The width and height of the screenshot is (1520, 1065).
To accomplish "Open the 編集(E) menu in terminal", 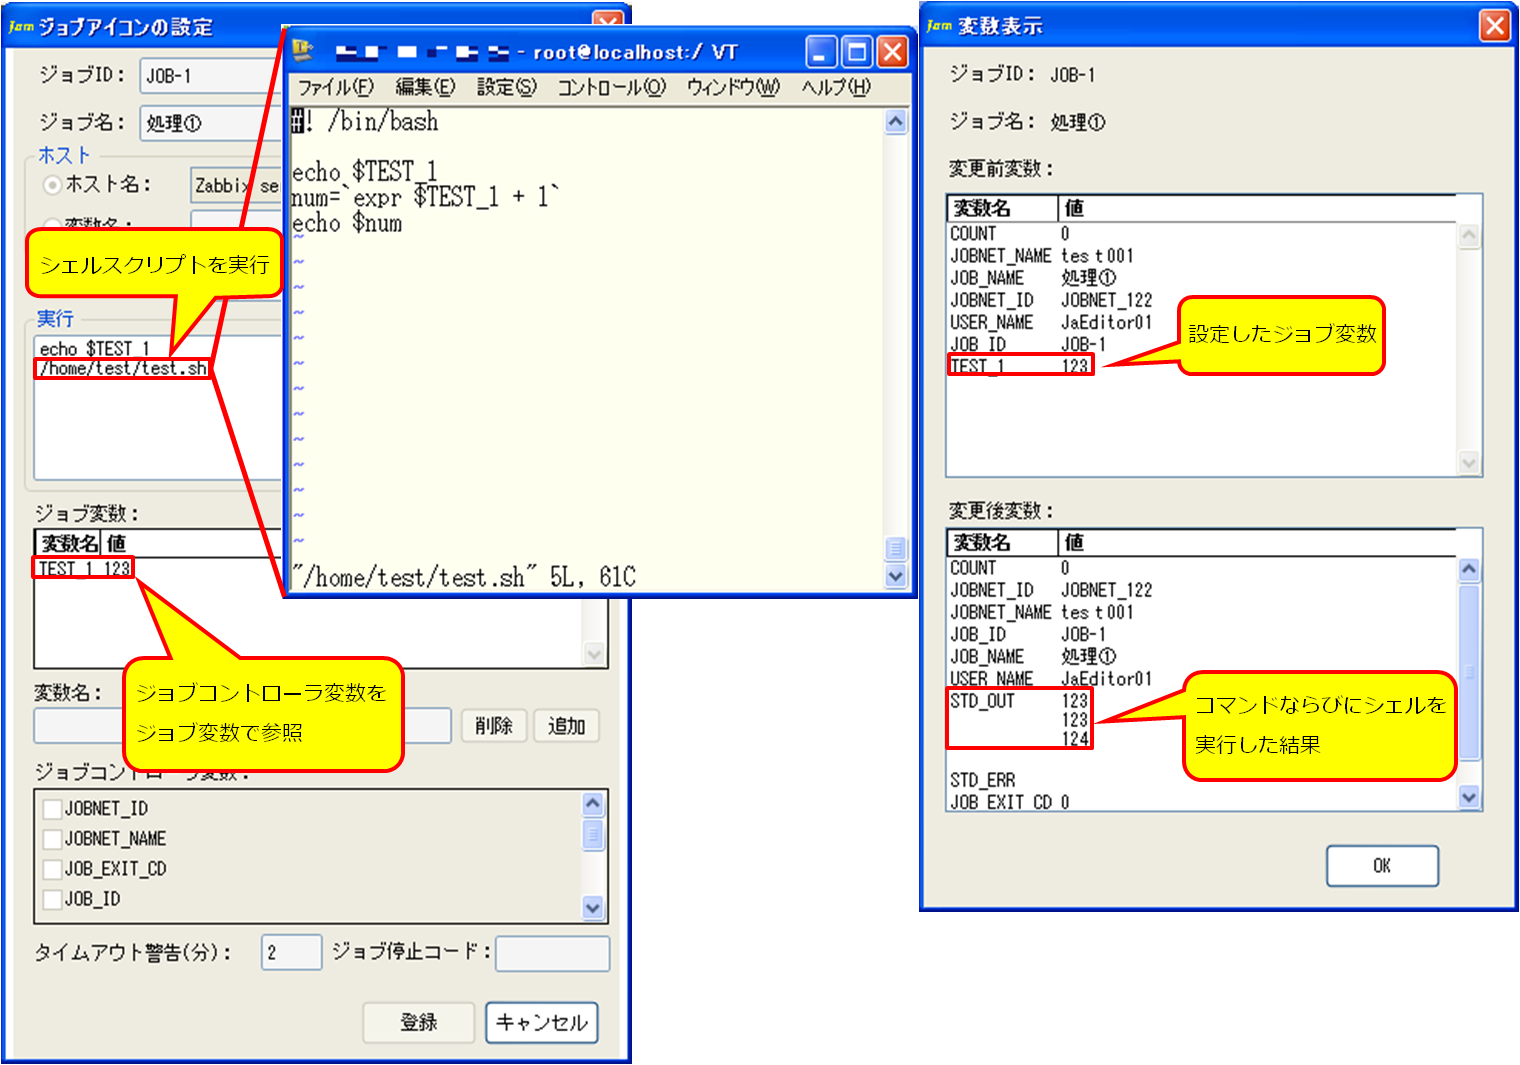I will click(x=425, y=87).
